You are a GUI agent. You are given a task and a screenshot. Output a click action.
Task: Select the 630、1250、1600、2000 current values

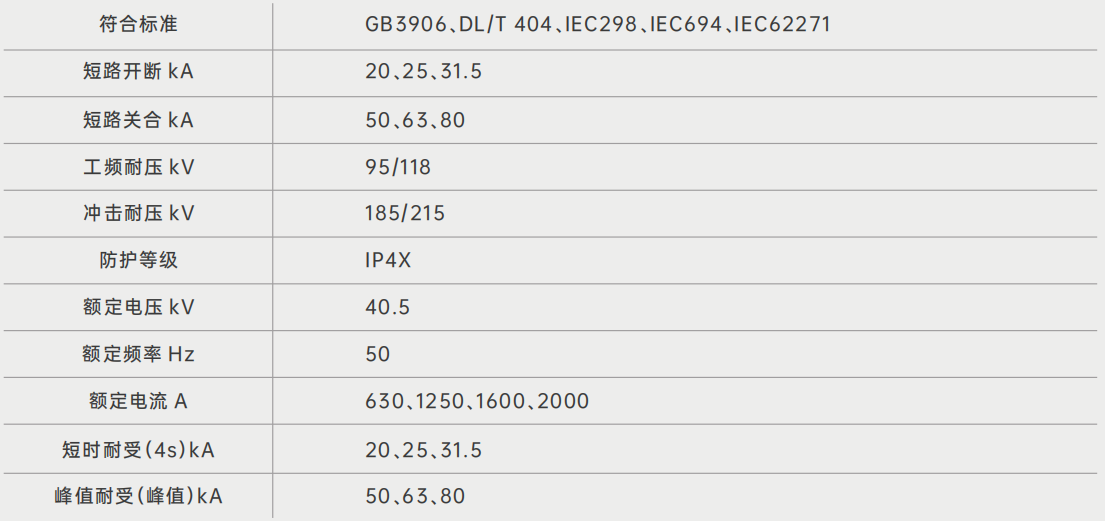tap(477, 402)
